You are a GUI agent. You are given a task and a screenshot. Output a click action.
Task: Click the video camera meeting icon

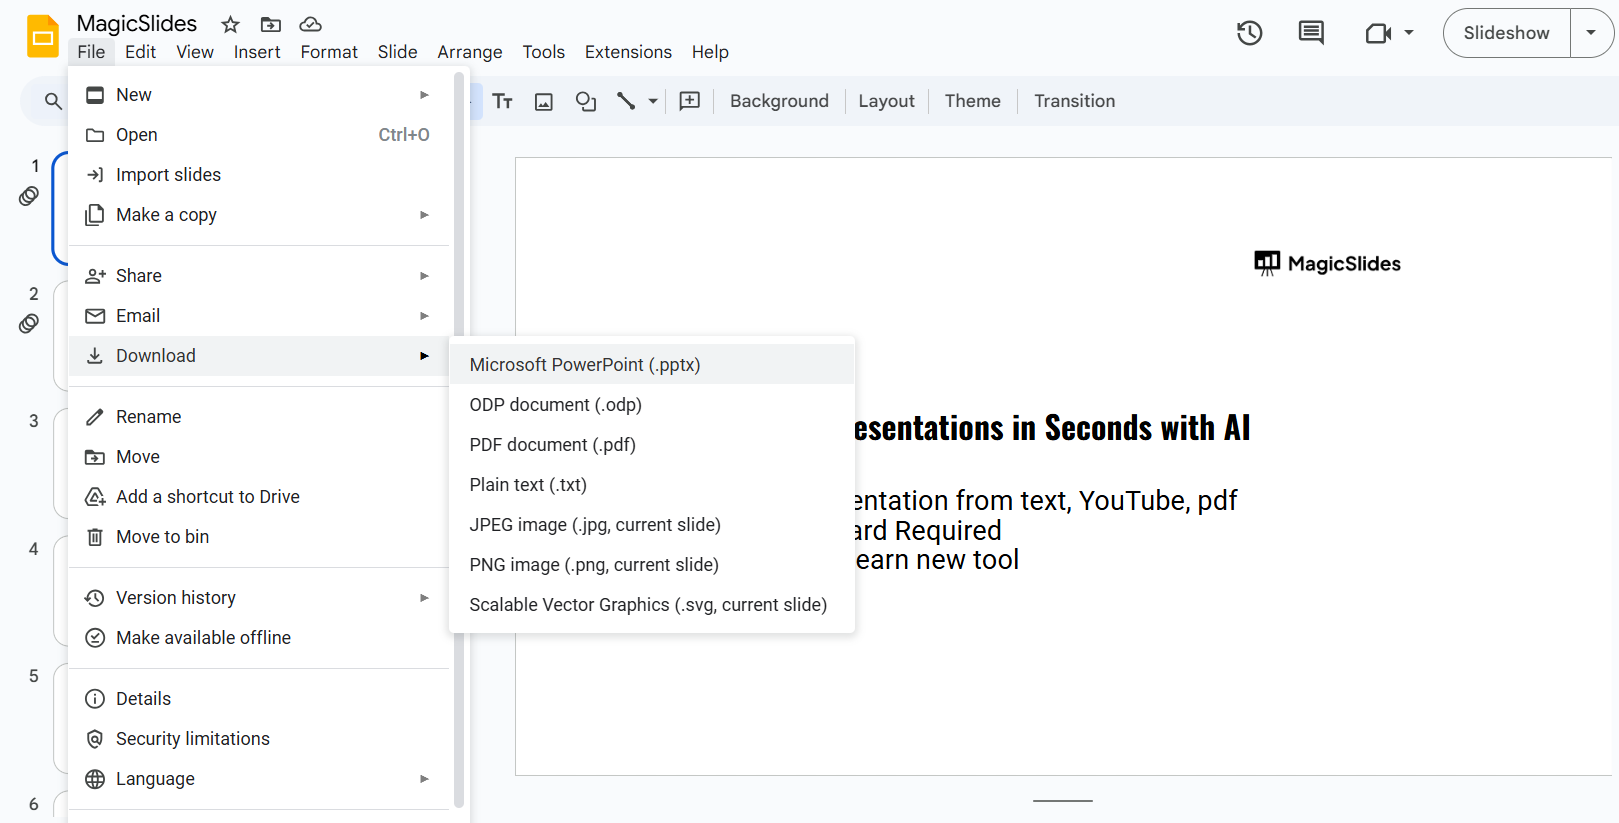(1378, 33)
